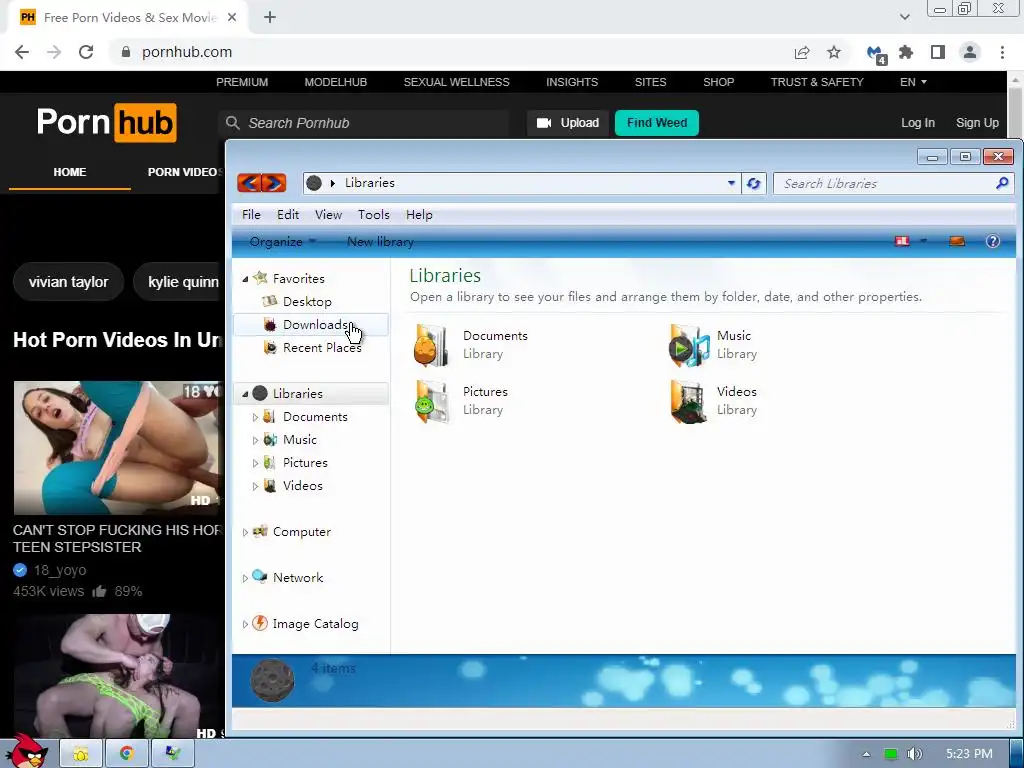The width and height of the screenshot is (1024, 768).
Task: Open the Pictures library icon in main pane
Action: (431, 401)
